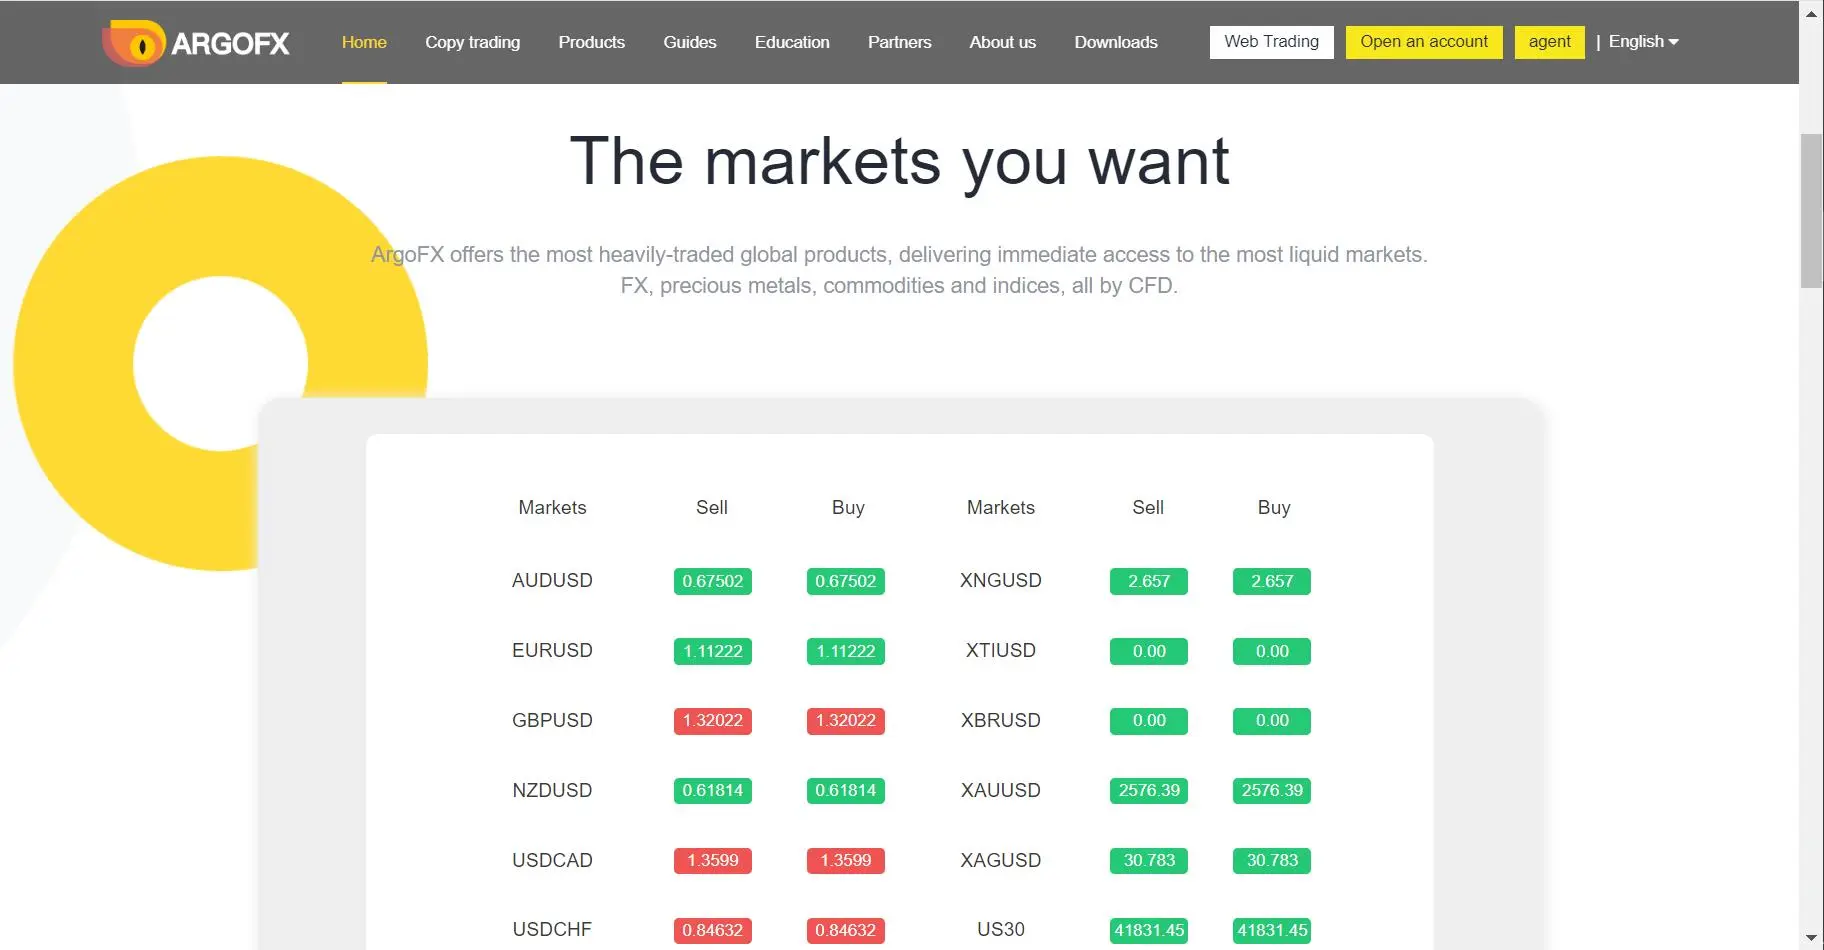Screen dimensions: 1824x950
Task: Select the GBPUSD market name
Action: tap(552, 721)
